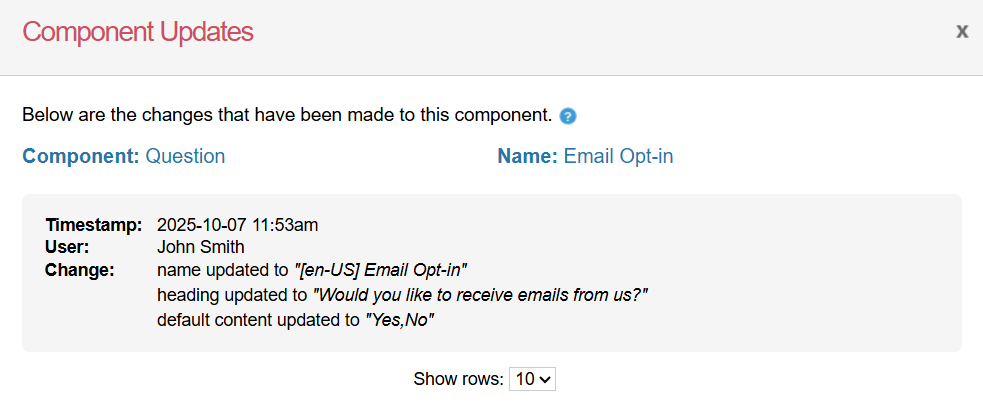
Task: Click the Component Updates dialog title
Action: (138, 32)
